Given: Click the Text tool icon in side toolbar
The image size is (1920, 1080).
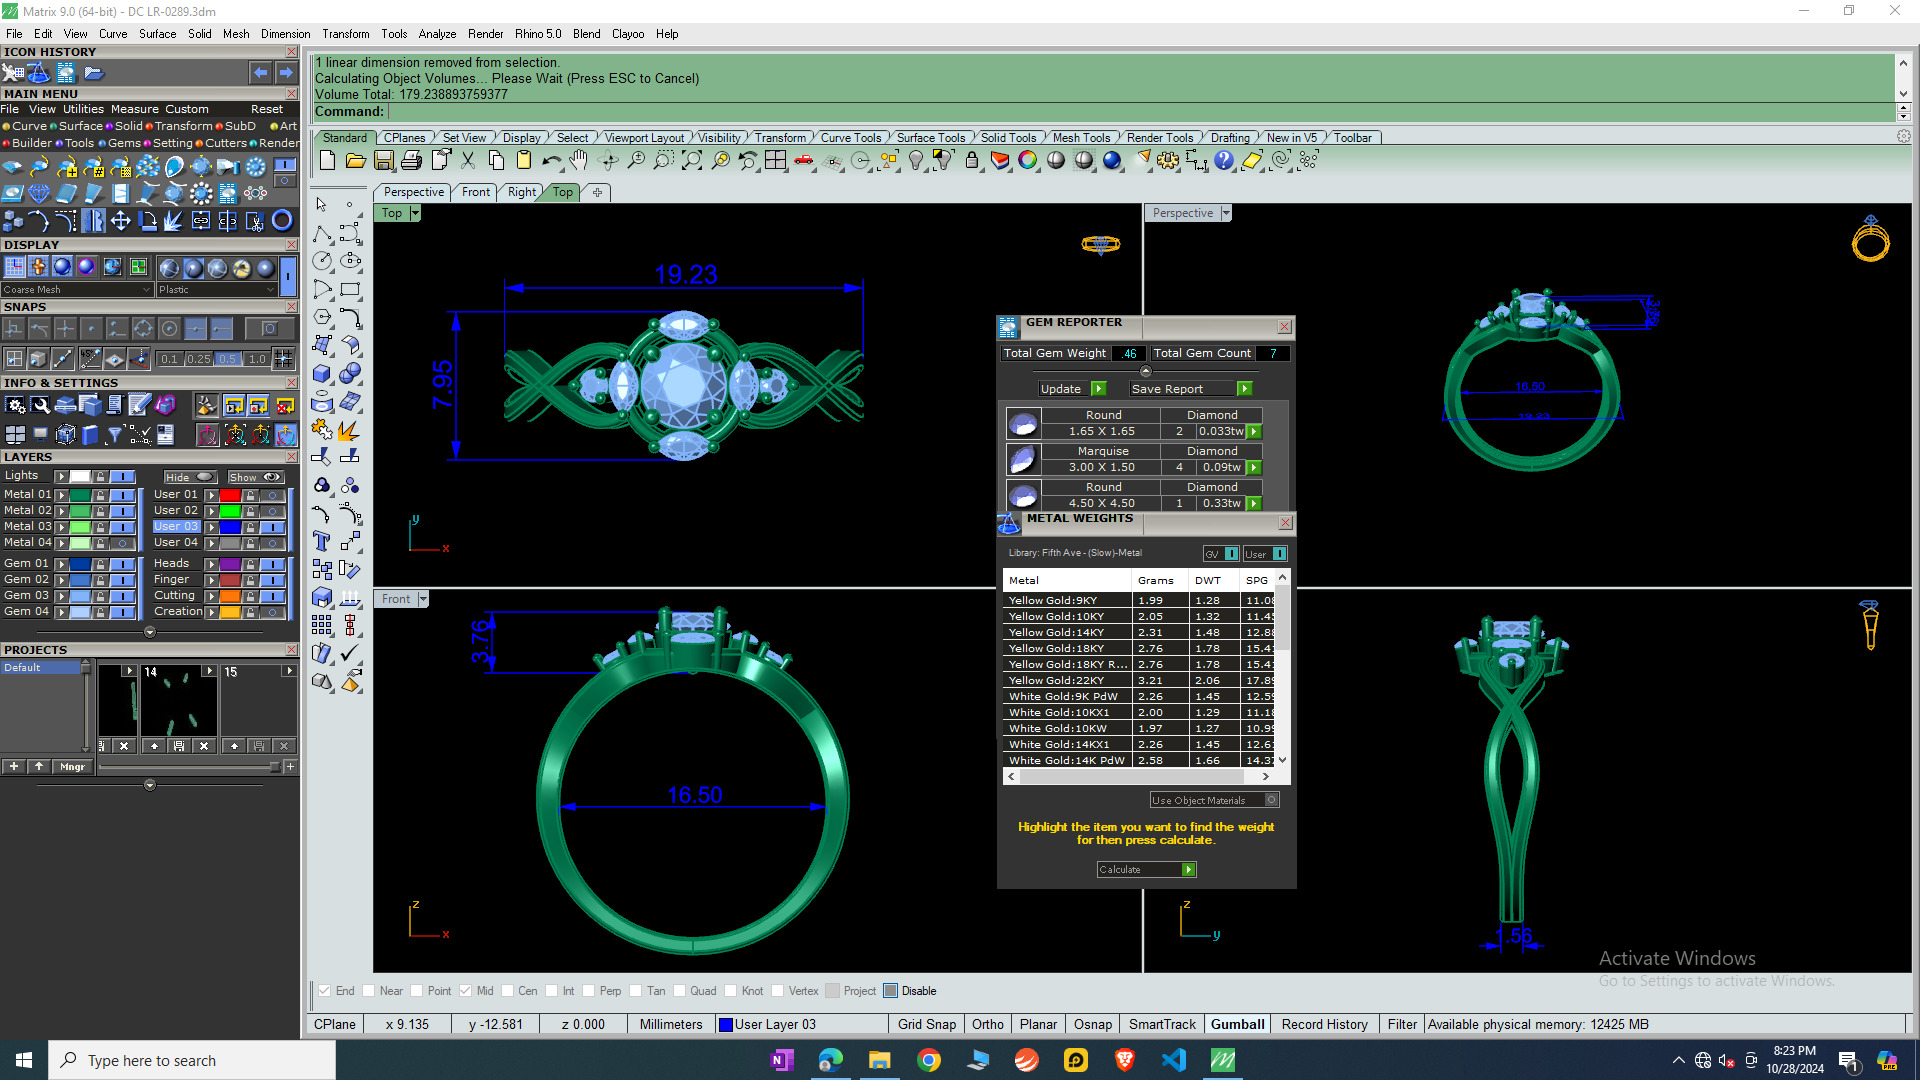Looking at the screenshot, I should pos(322,541).
